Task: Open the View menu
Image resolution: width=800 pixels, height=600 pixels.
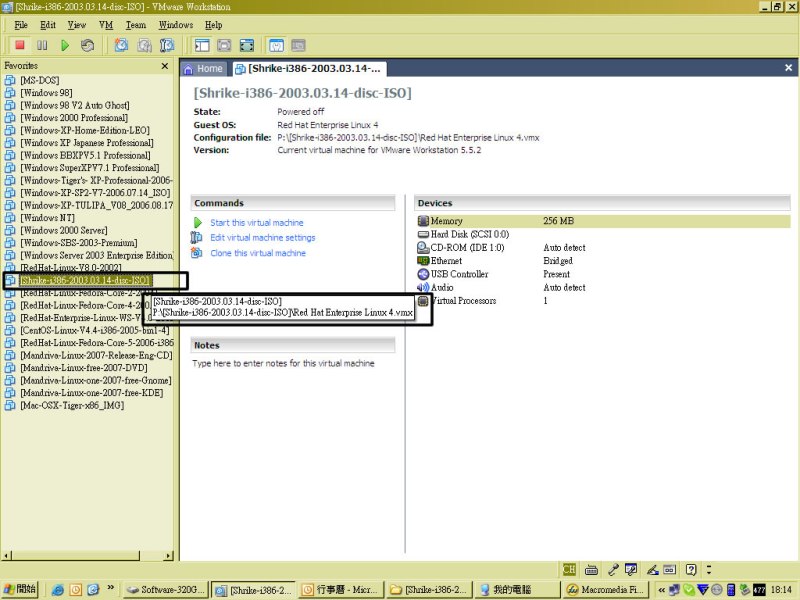Action: 77,25
